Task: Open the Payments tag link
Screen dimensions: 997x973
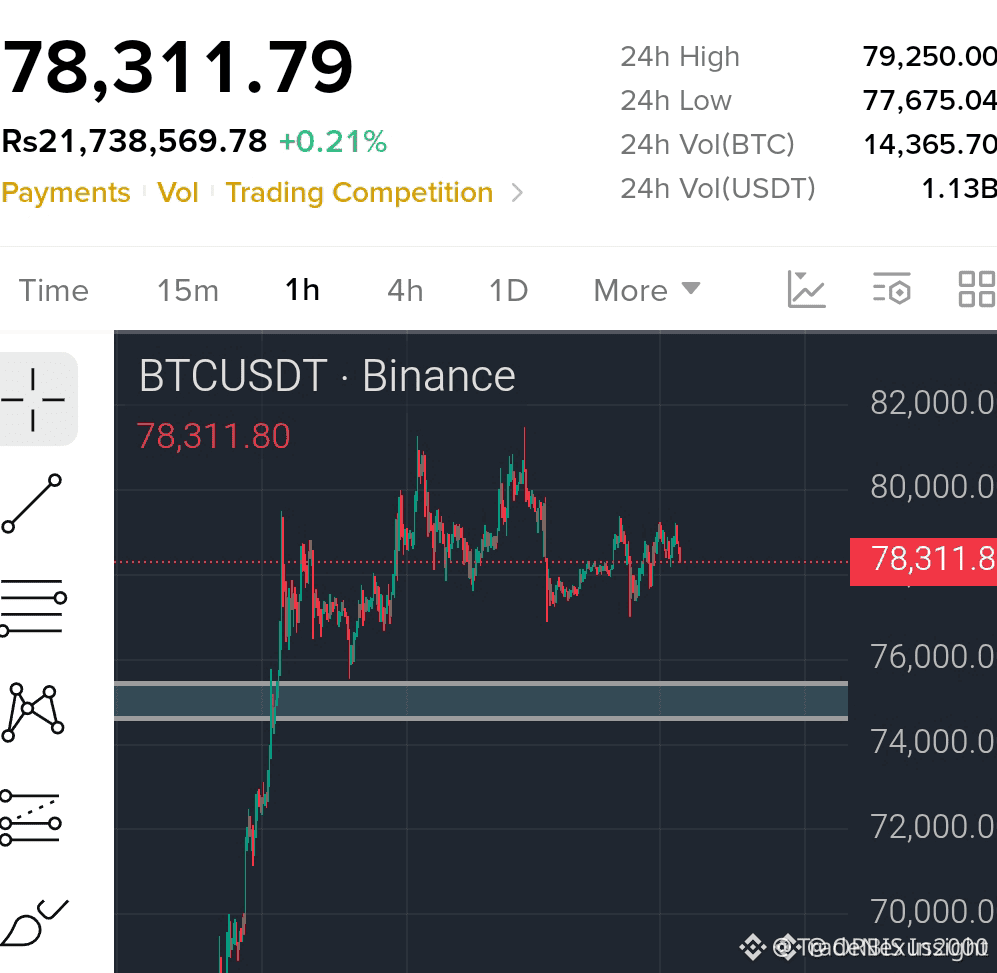Action: click(65, 193)
